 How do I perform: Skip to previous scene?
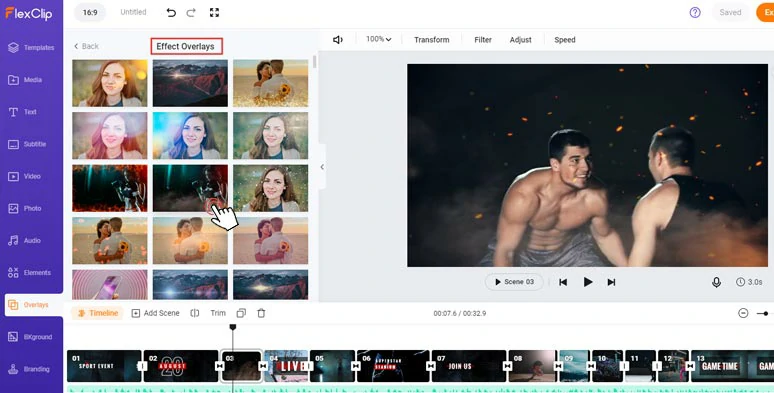pos(563,282)
